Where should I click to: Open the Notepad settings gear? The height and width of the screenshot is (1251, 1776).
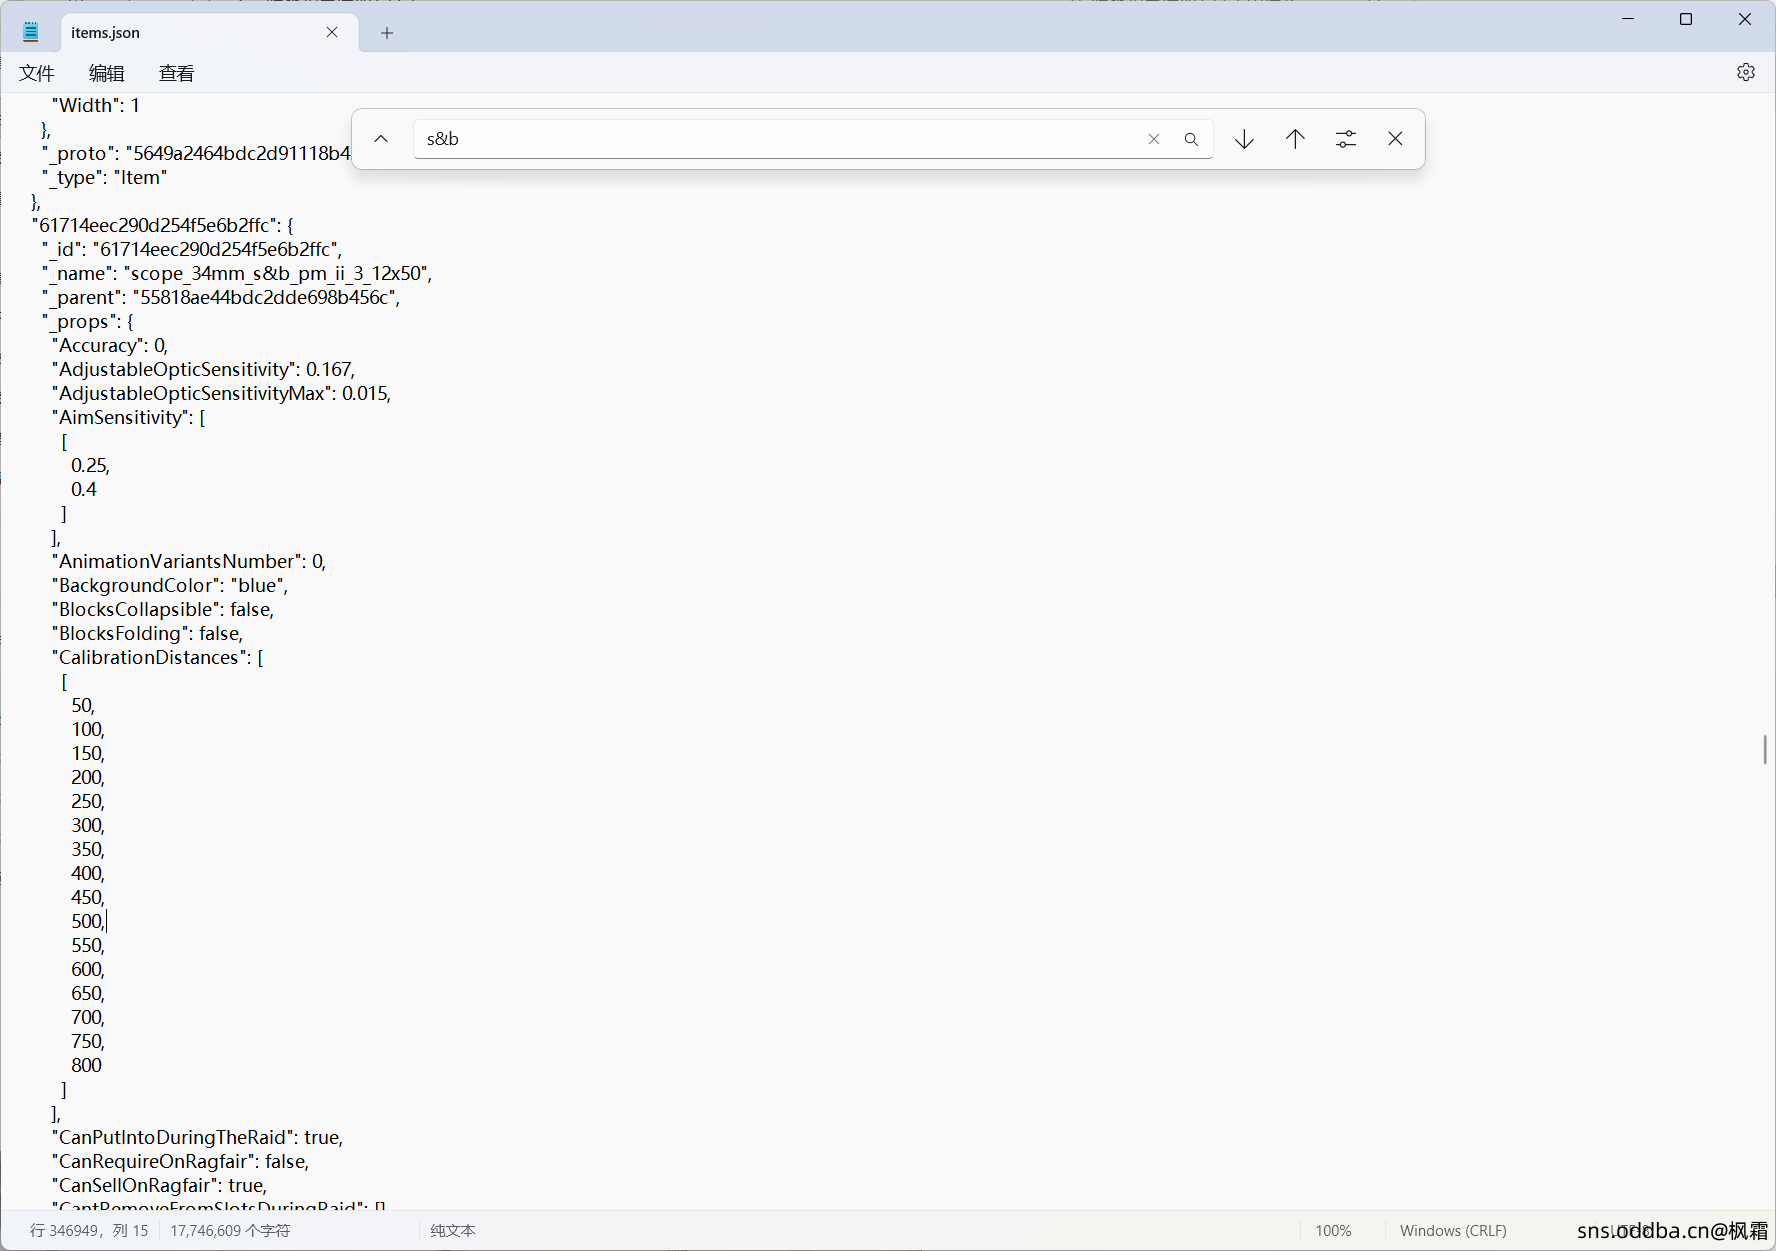tap(1745, 72)
